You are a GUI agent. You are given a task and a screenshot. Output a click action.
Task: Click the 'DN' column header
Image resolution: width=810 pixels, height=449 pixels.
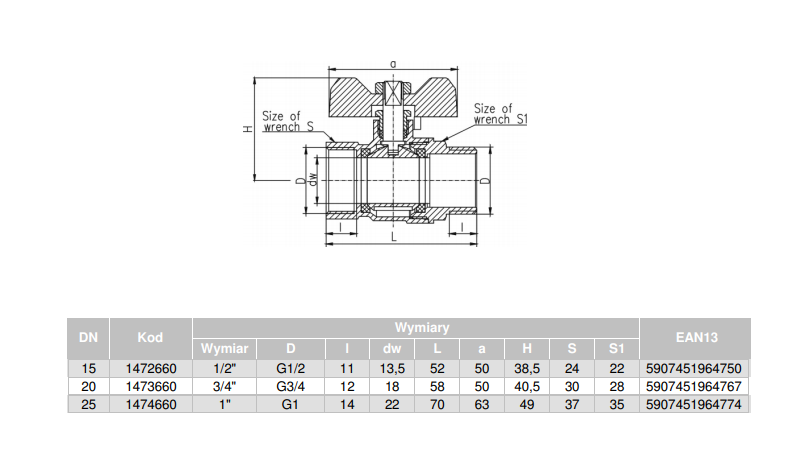pos(88,338)
